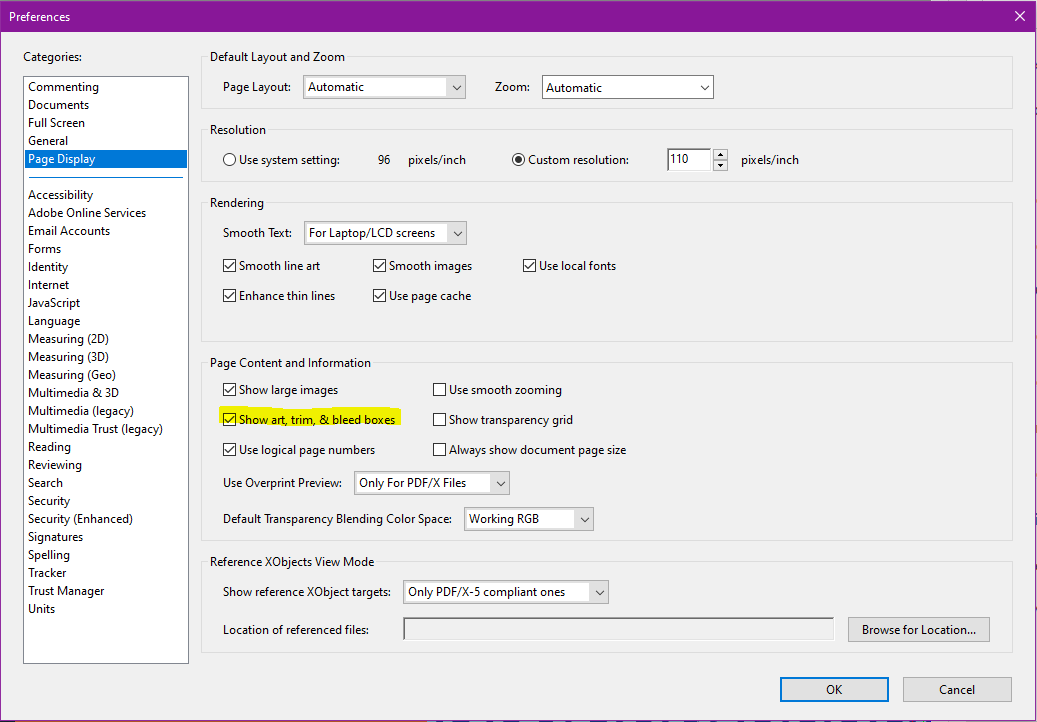The height and width of the screenshot is (722, 1037).
Task: Select the Tracker category
Action: coord(47,573)
